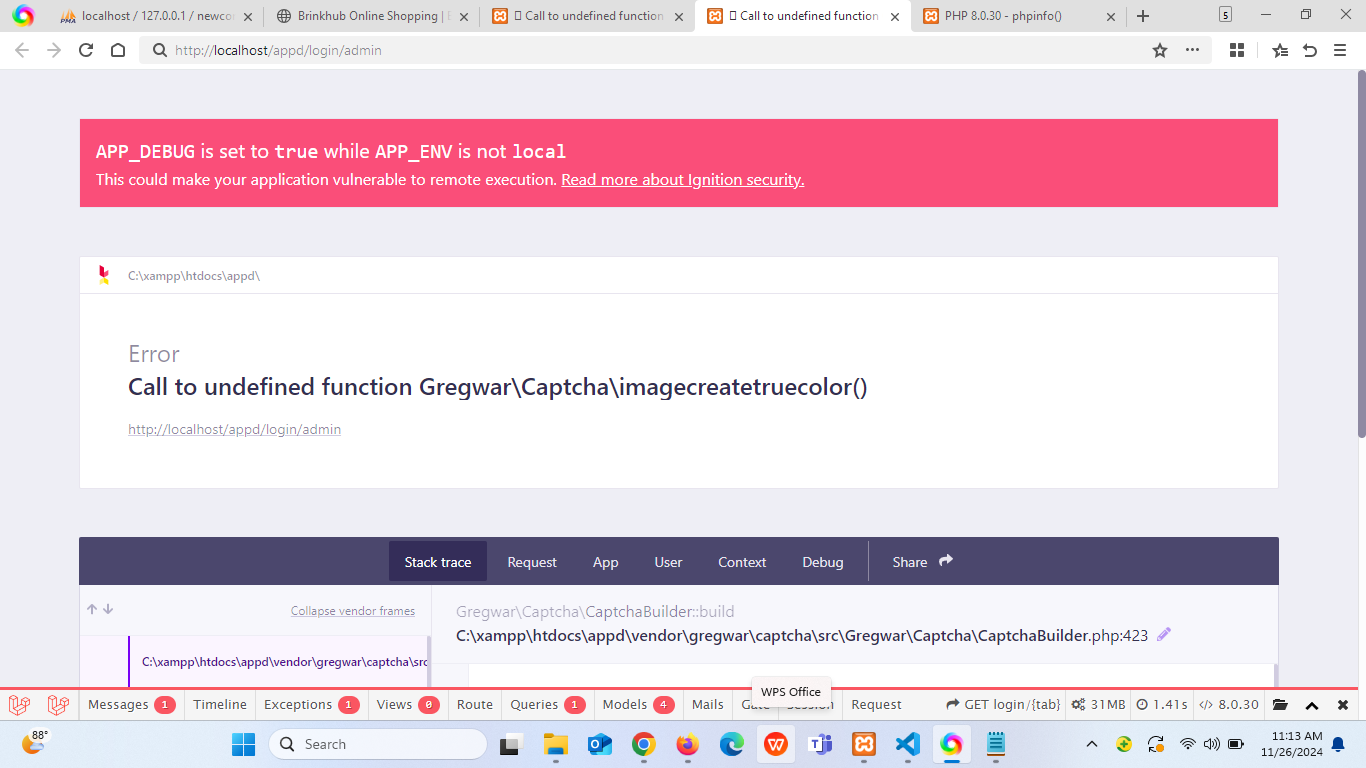Open Visual Studio Code from the taskbar
Image resolution: width=1366 pixels, height=768 pixels.
[907, 744]
